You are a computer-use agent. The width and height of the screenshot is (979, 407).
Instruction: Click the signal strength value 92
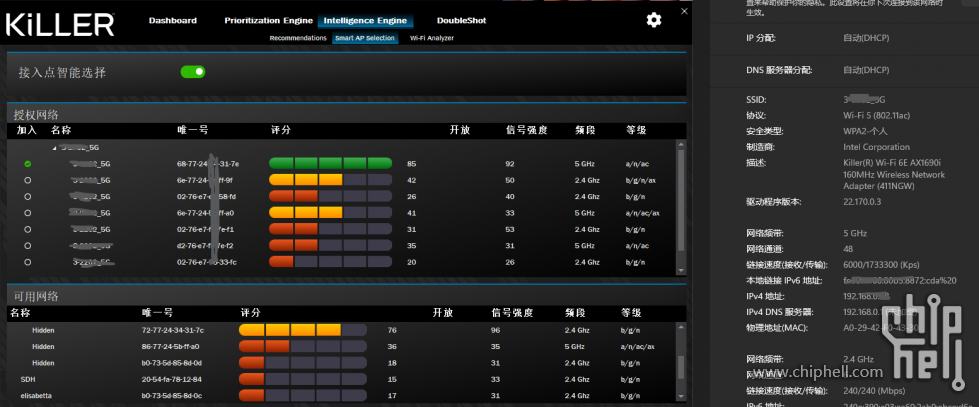coord(510,164)
